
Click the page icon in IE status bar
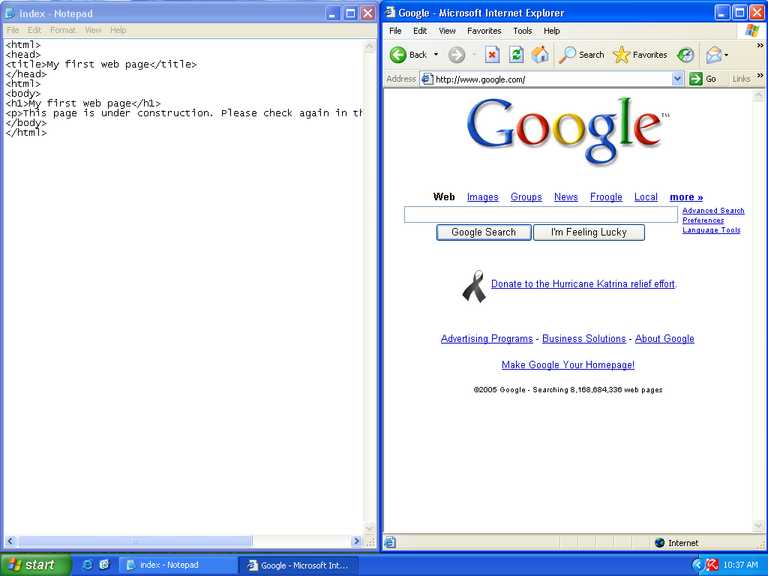(x=390, y=542)
